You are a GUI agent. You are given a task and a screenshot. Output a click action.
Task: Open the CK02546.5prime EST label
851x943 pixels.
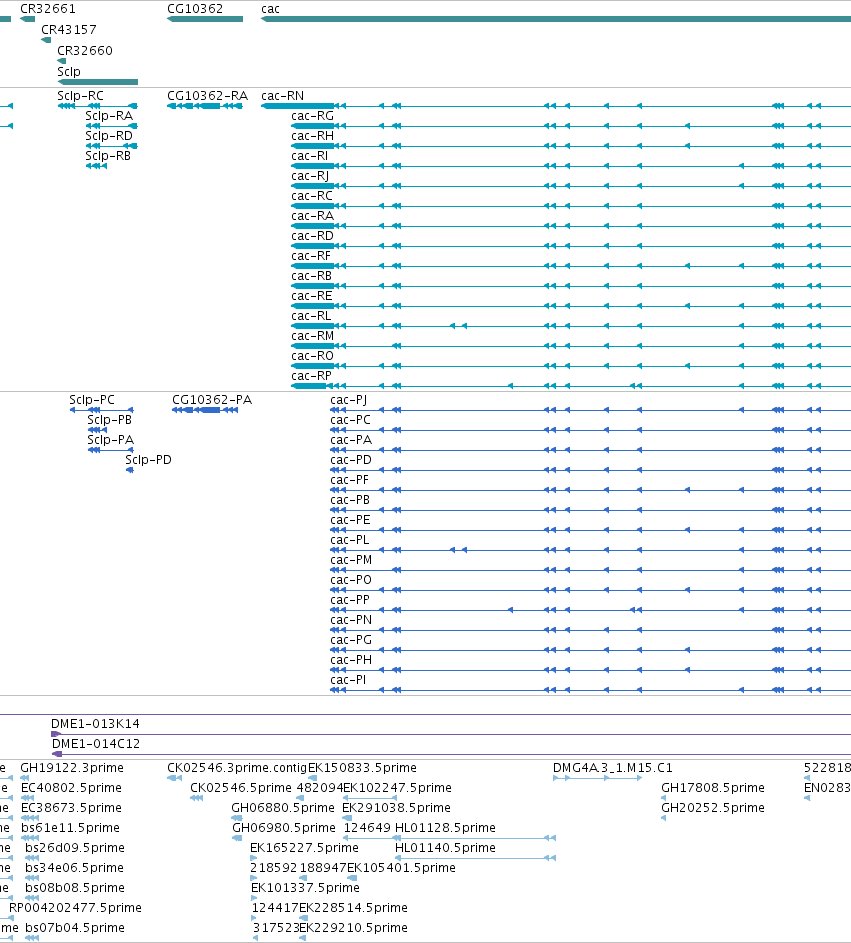point(241,788)
